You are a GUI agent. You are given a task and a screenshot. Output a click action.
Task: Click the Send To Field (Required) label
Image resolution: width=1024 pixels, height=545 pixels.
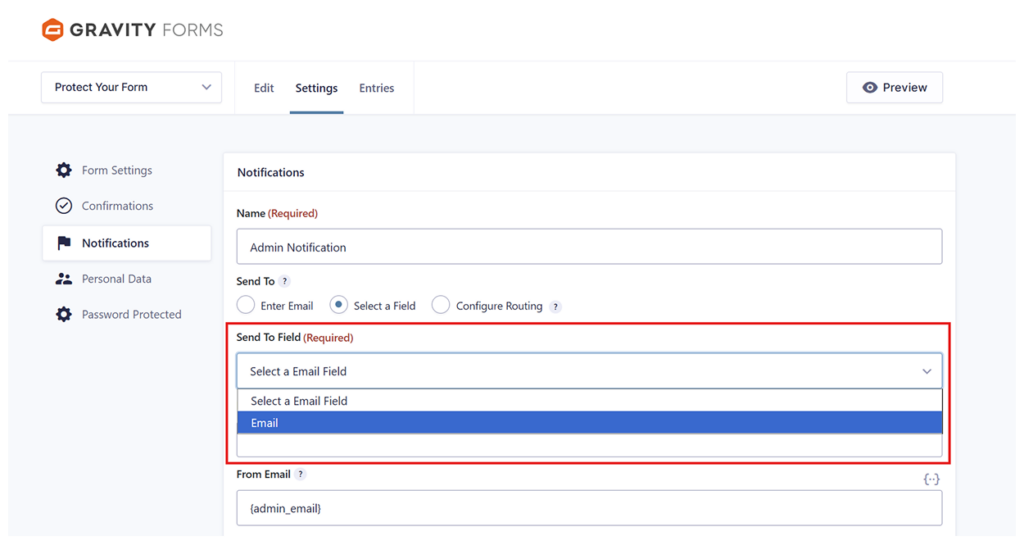295,337
